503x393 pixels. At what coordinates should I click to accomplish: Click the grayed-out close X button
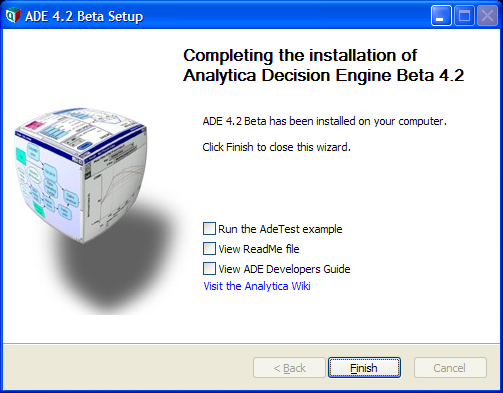click(x=487, y=15)
